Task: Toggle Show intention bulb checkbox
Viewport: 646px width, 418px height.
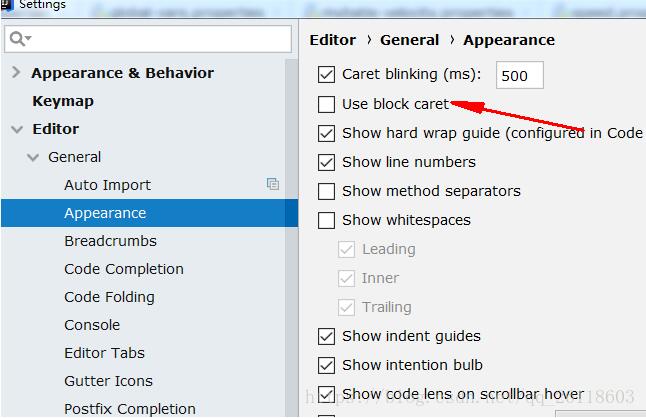Action: 326,365
